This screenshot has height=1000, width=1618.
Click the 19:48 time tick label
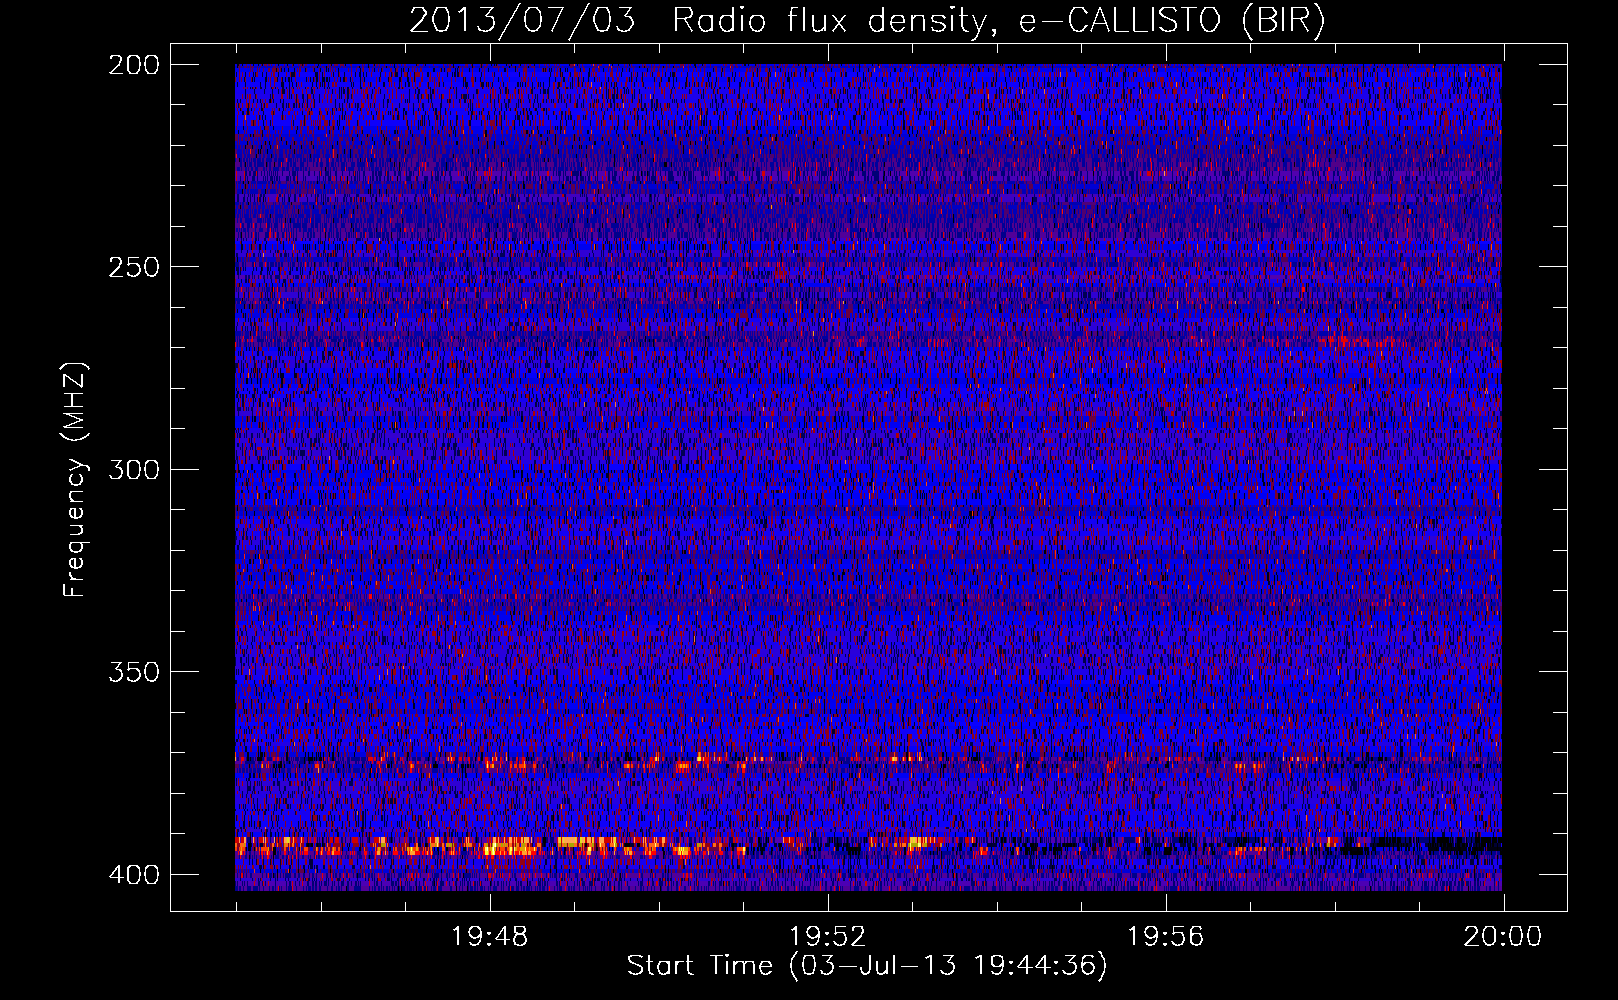pos(490,937)
